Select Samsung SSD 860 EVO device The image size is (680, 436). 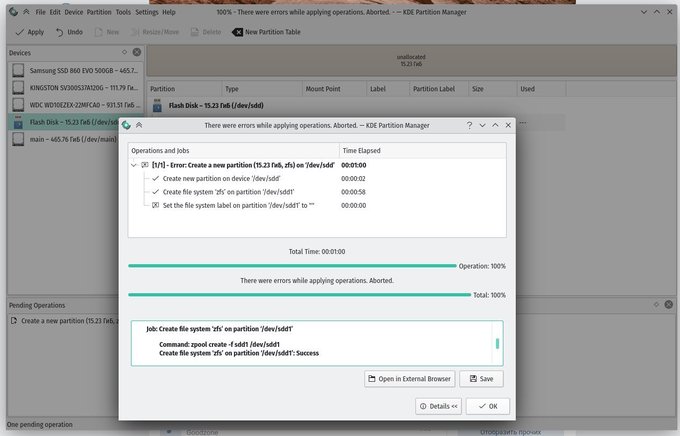tap(75, 70)
